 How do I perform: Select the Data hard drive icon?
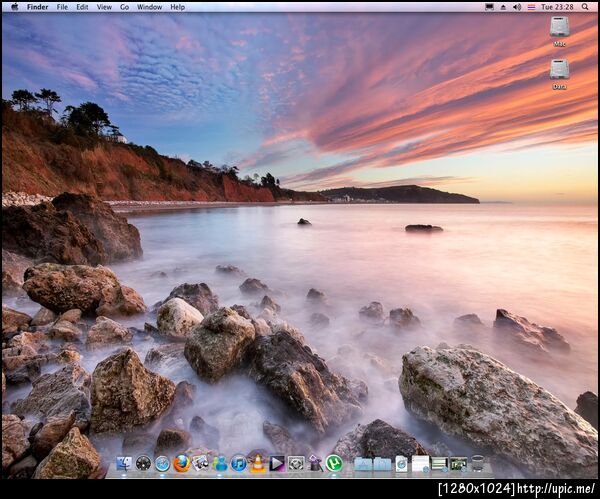559,70
